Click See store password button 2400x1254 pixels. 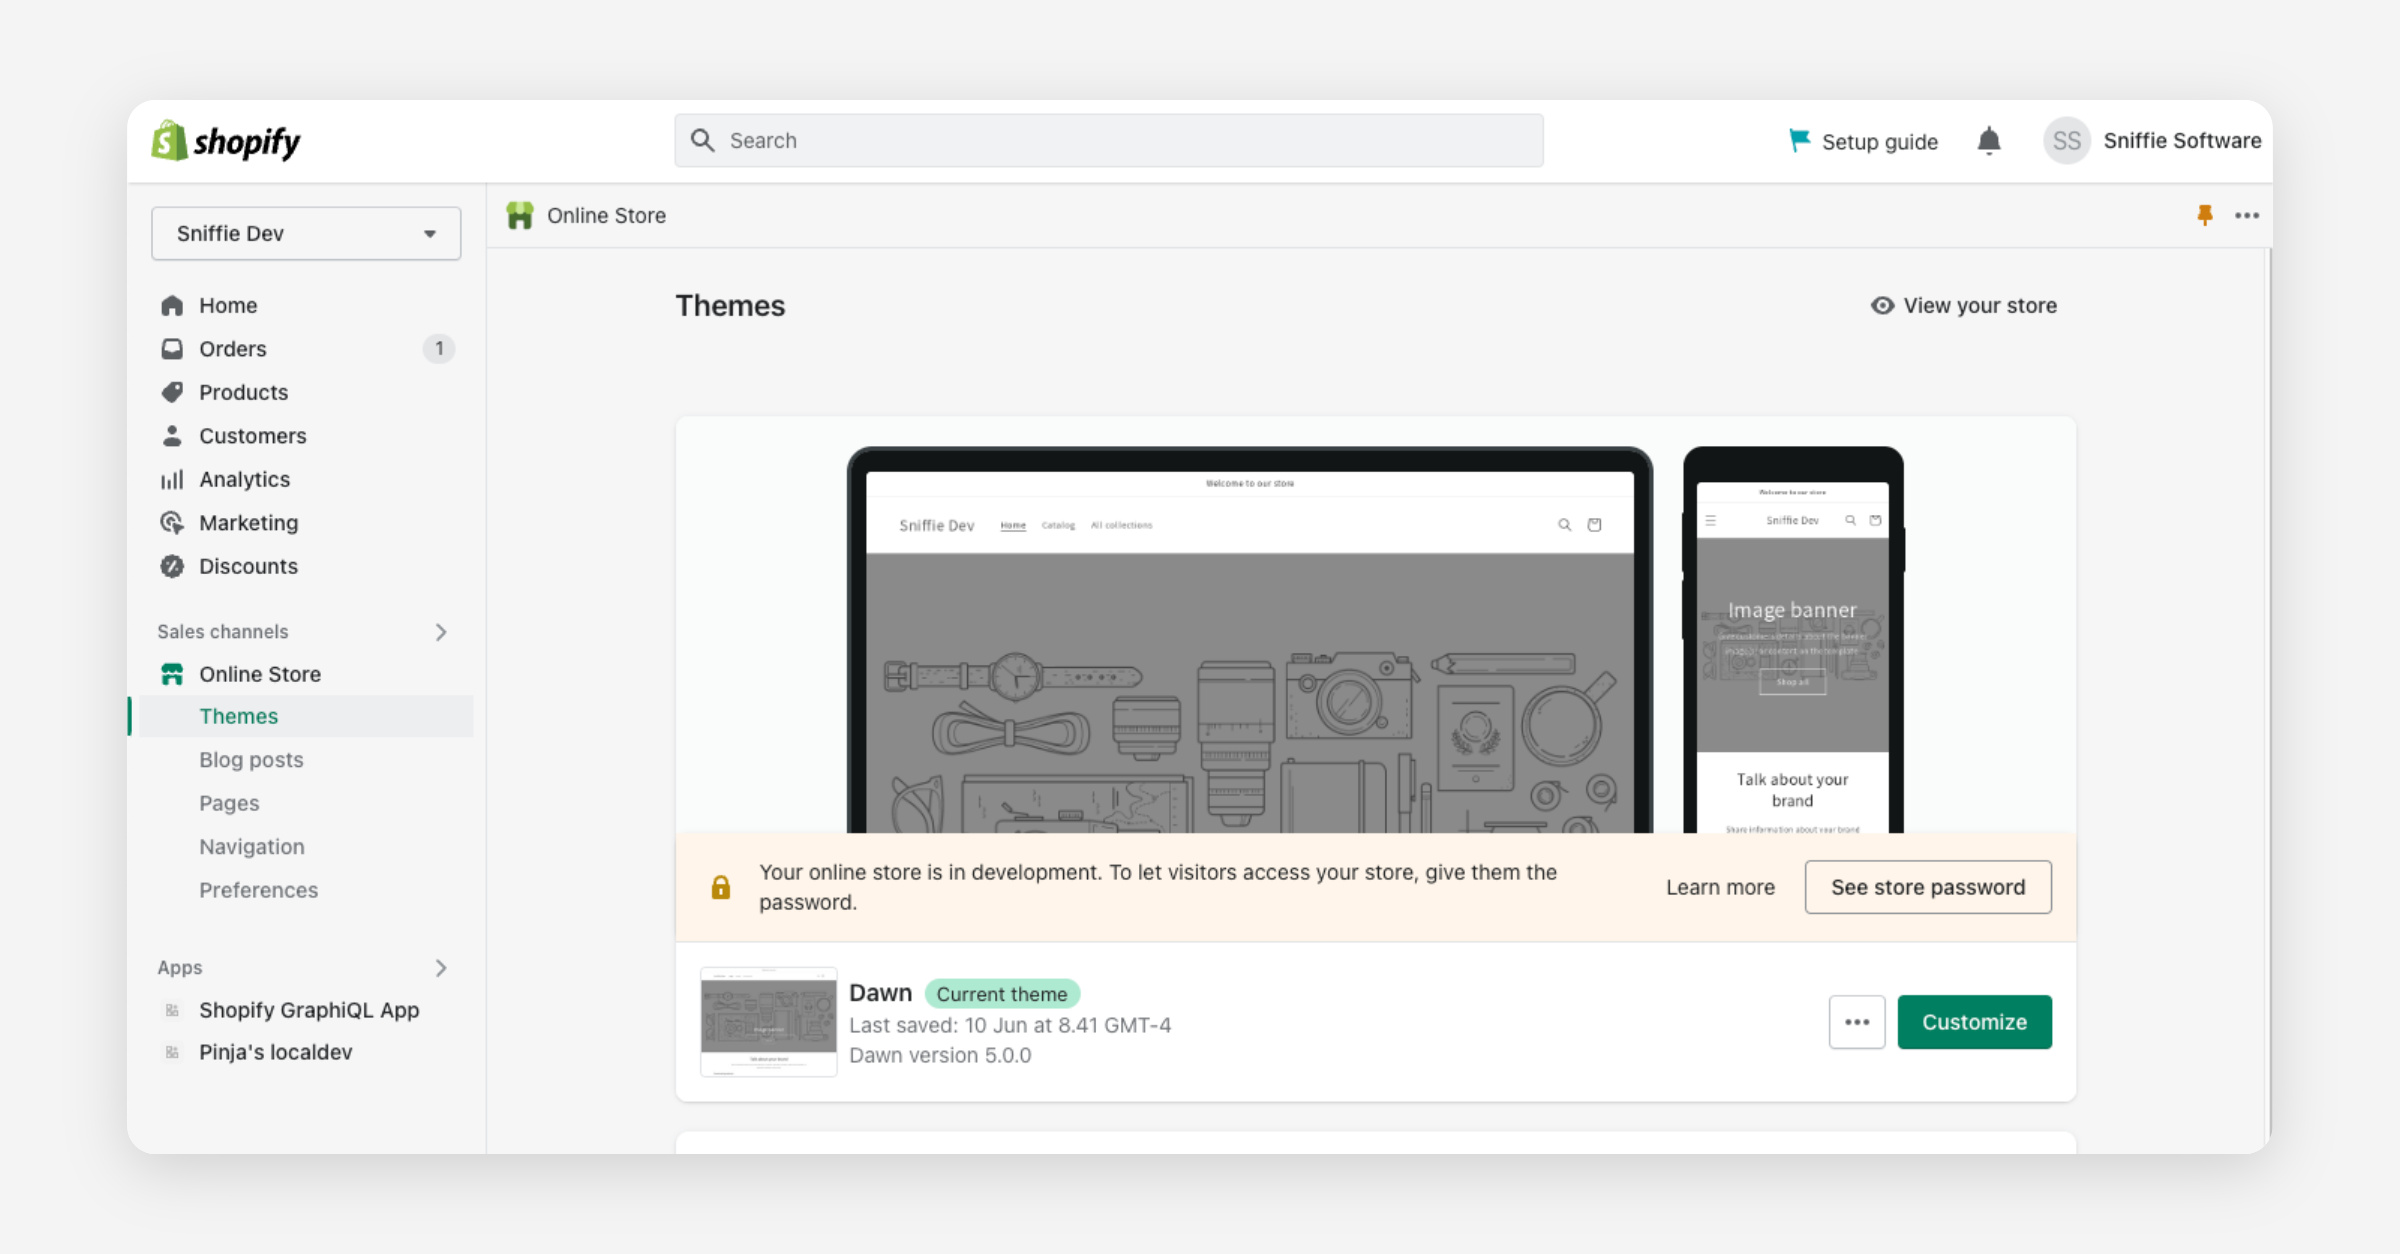point(1927,887)
